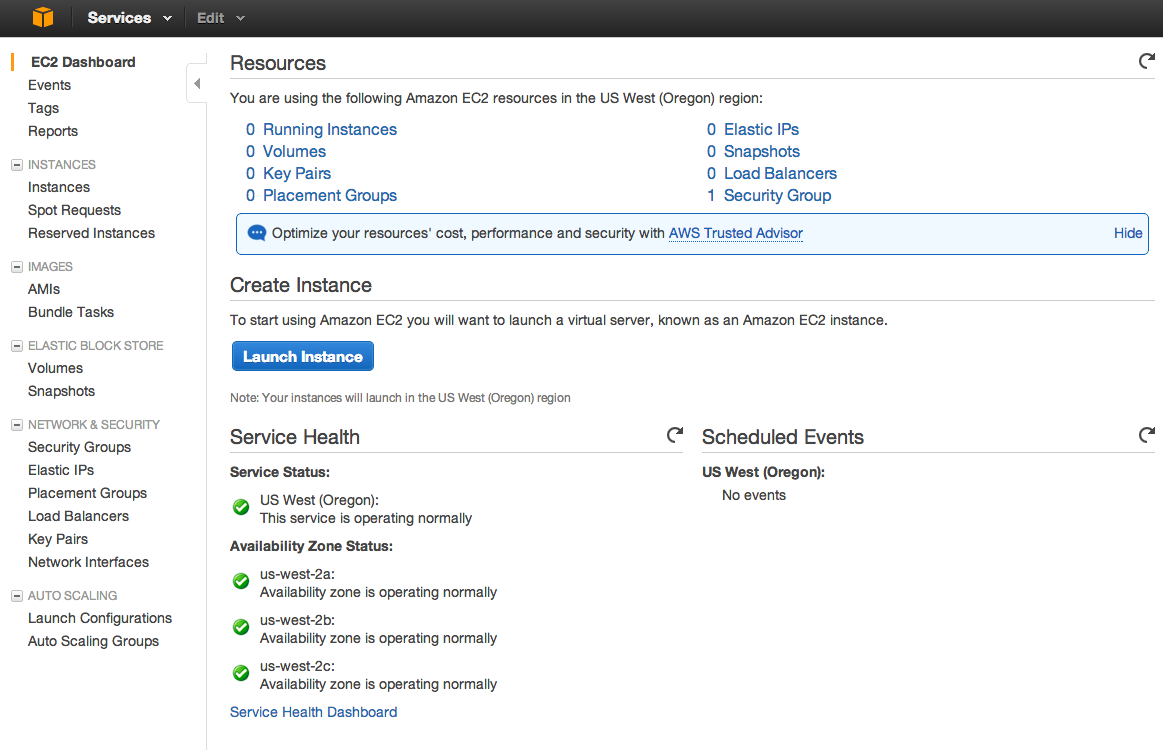The width and height of the screenshot is (1163, 750).
Task: Open the Edit dropdown in the top bar
Action: coord(220,18)
